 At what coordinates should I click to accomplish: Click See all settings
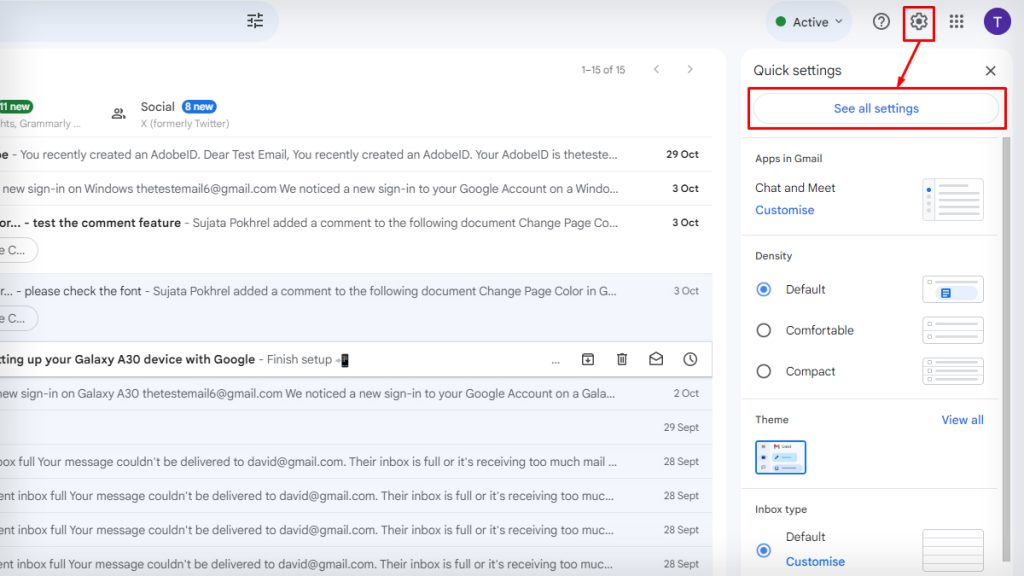click(876, 106)
